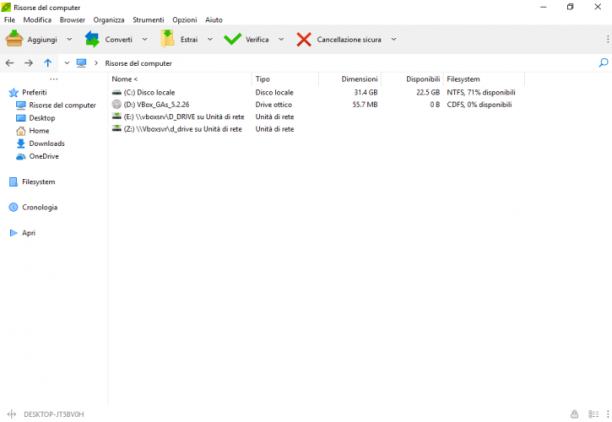Select the (C:) Disco locale row name
This screenshot has width=612, height=422.
click(149, 93)
